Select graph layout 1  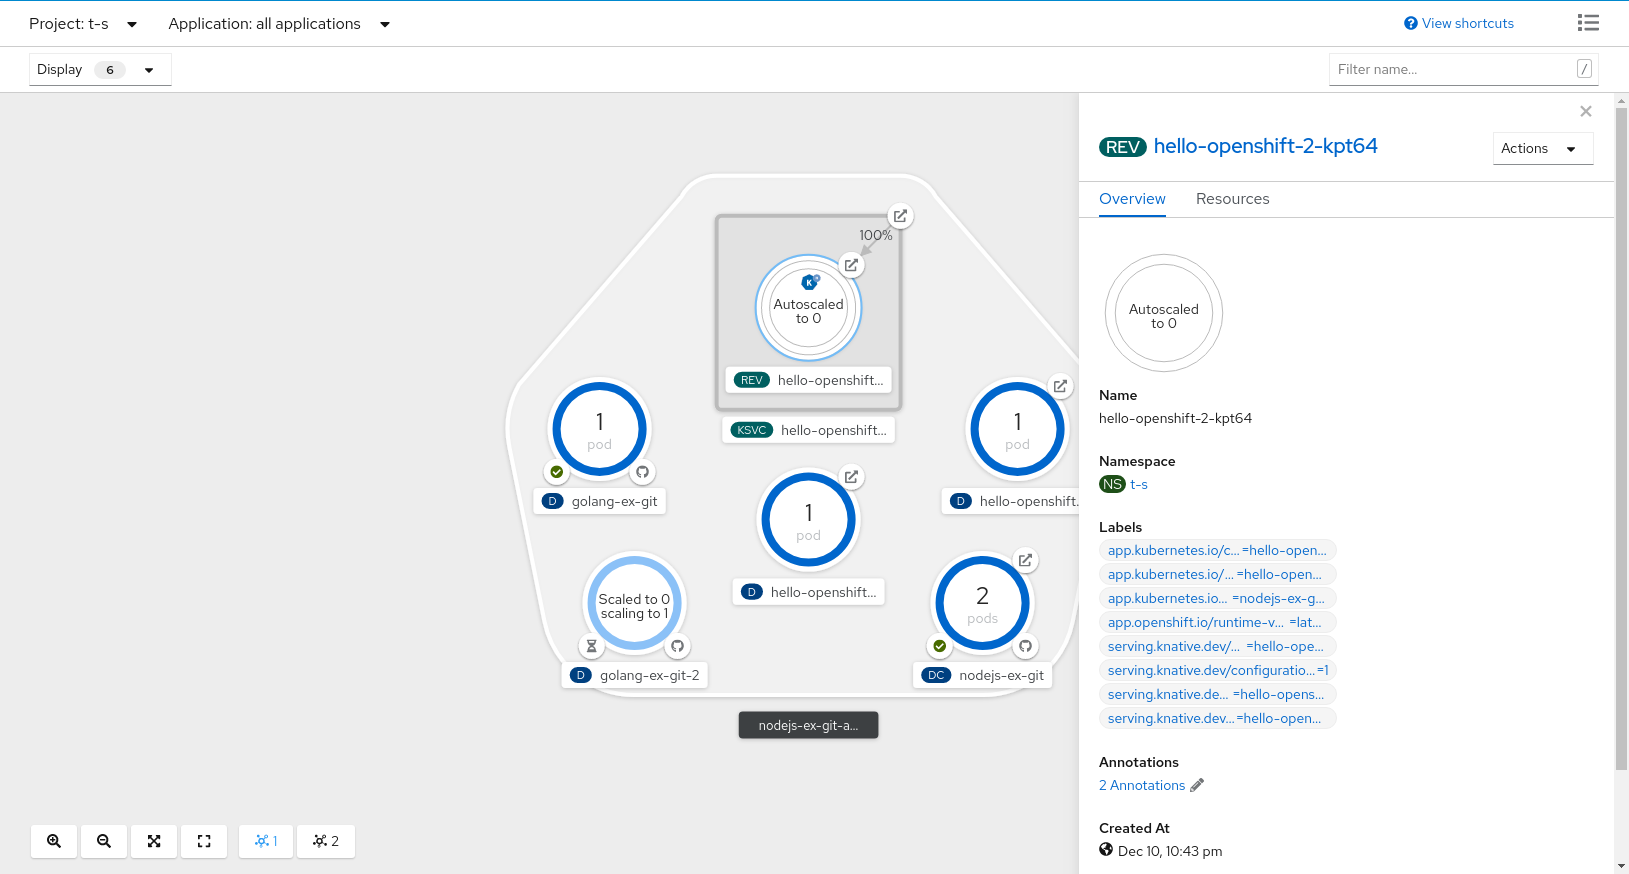click(266, 841)
